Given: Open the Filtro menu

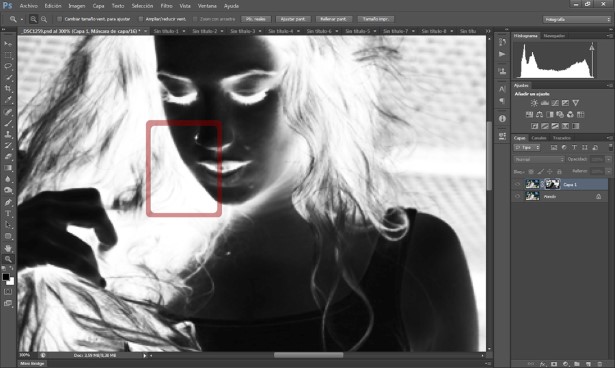Looking at the screenshot, I should coord(166,6).
